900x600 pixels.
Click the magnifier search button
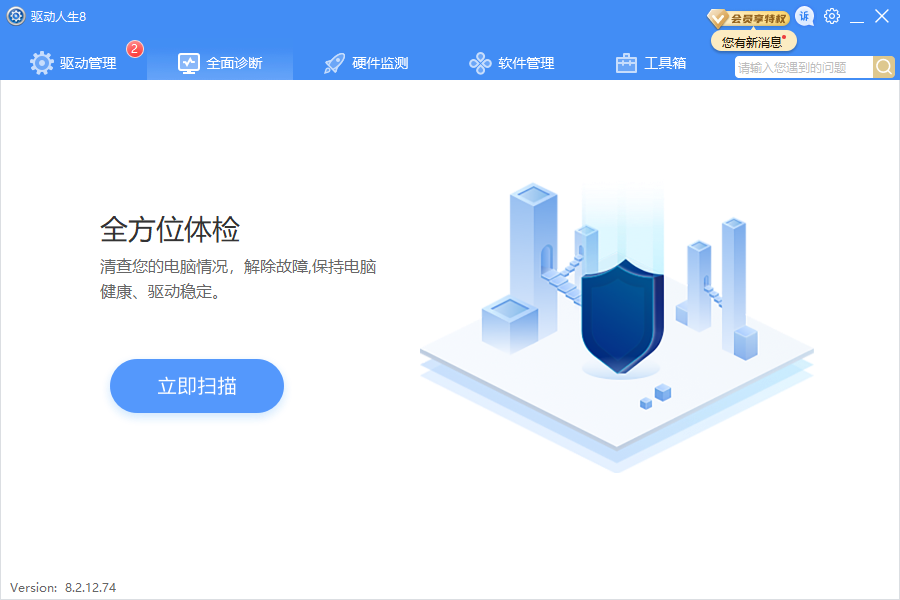click(884, 67)
